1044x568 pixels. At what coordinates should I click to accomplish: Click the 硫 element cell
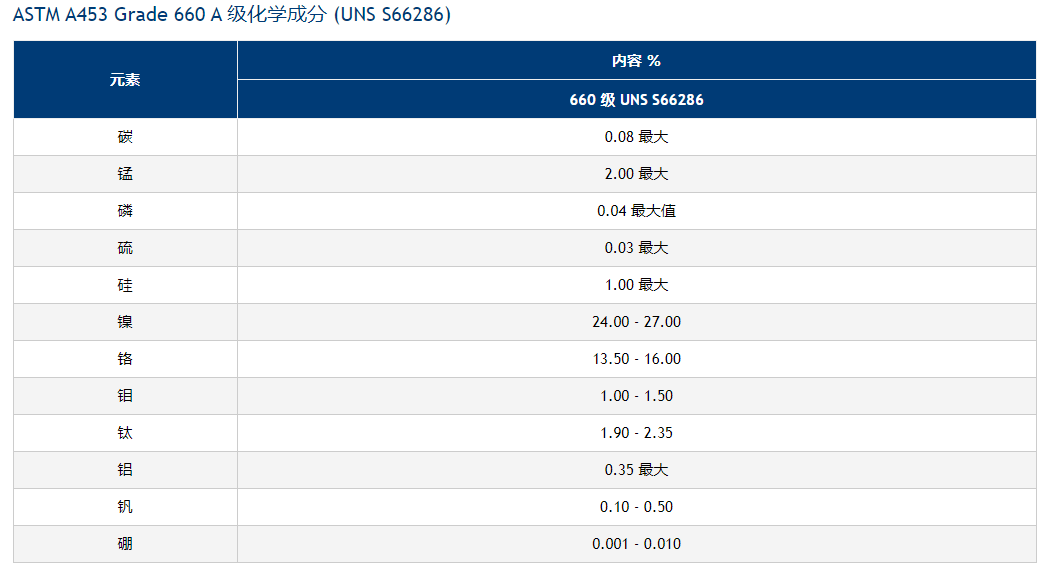tap(125, 248)
